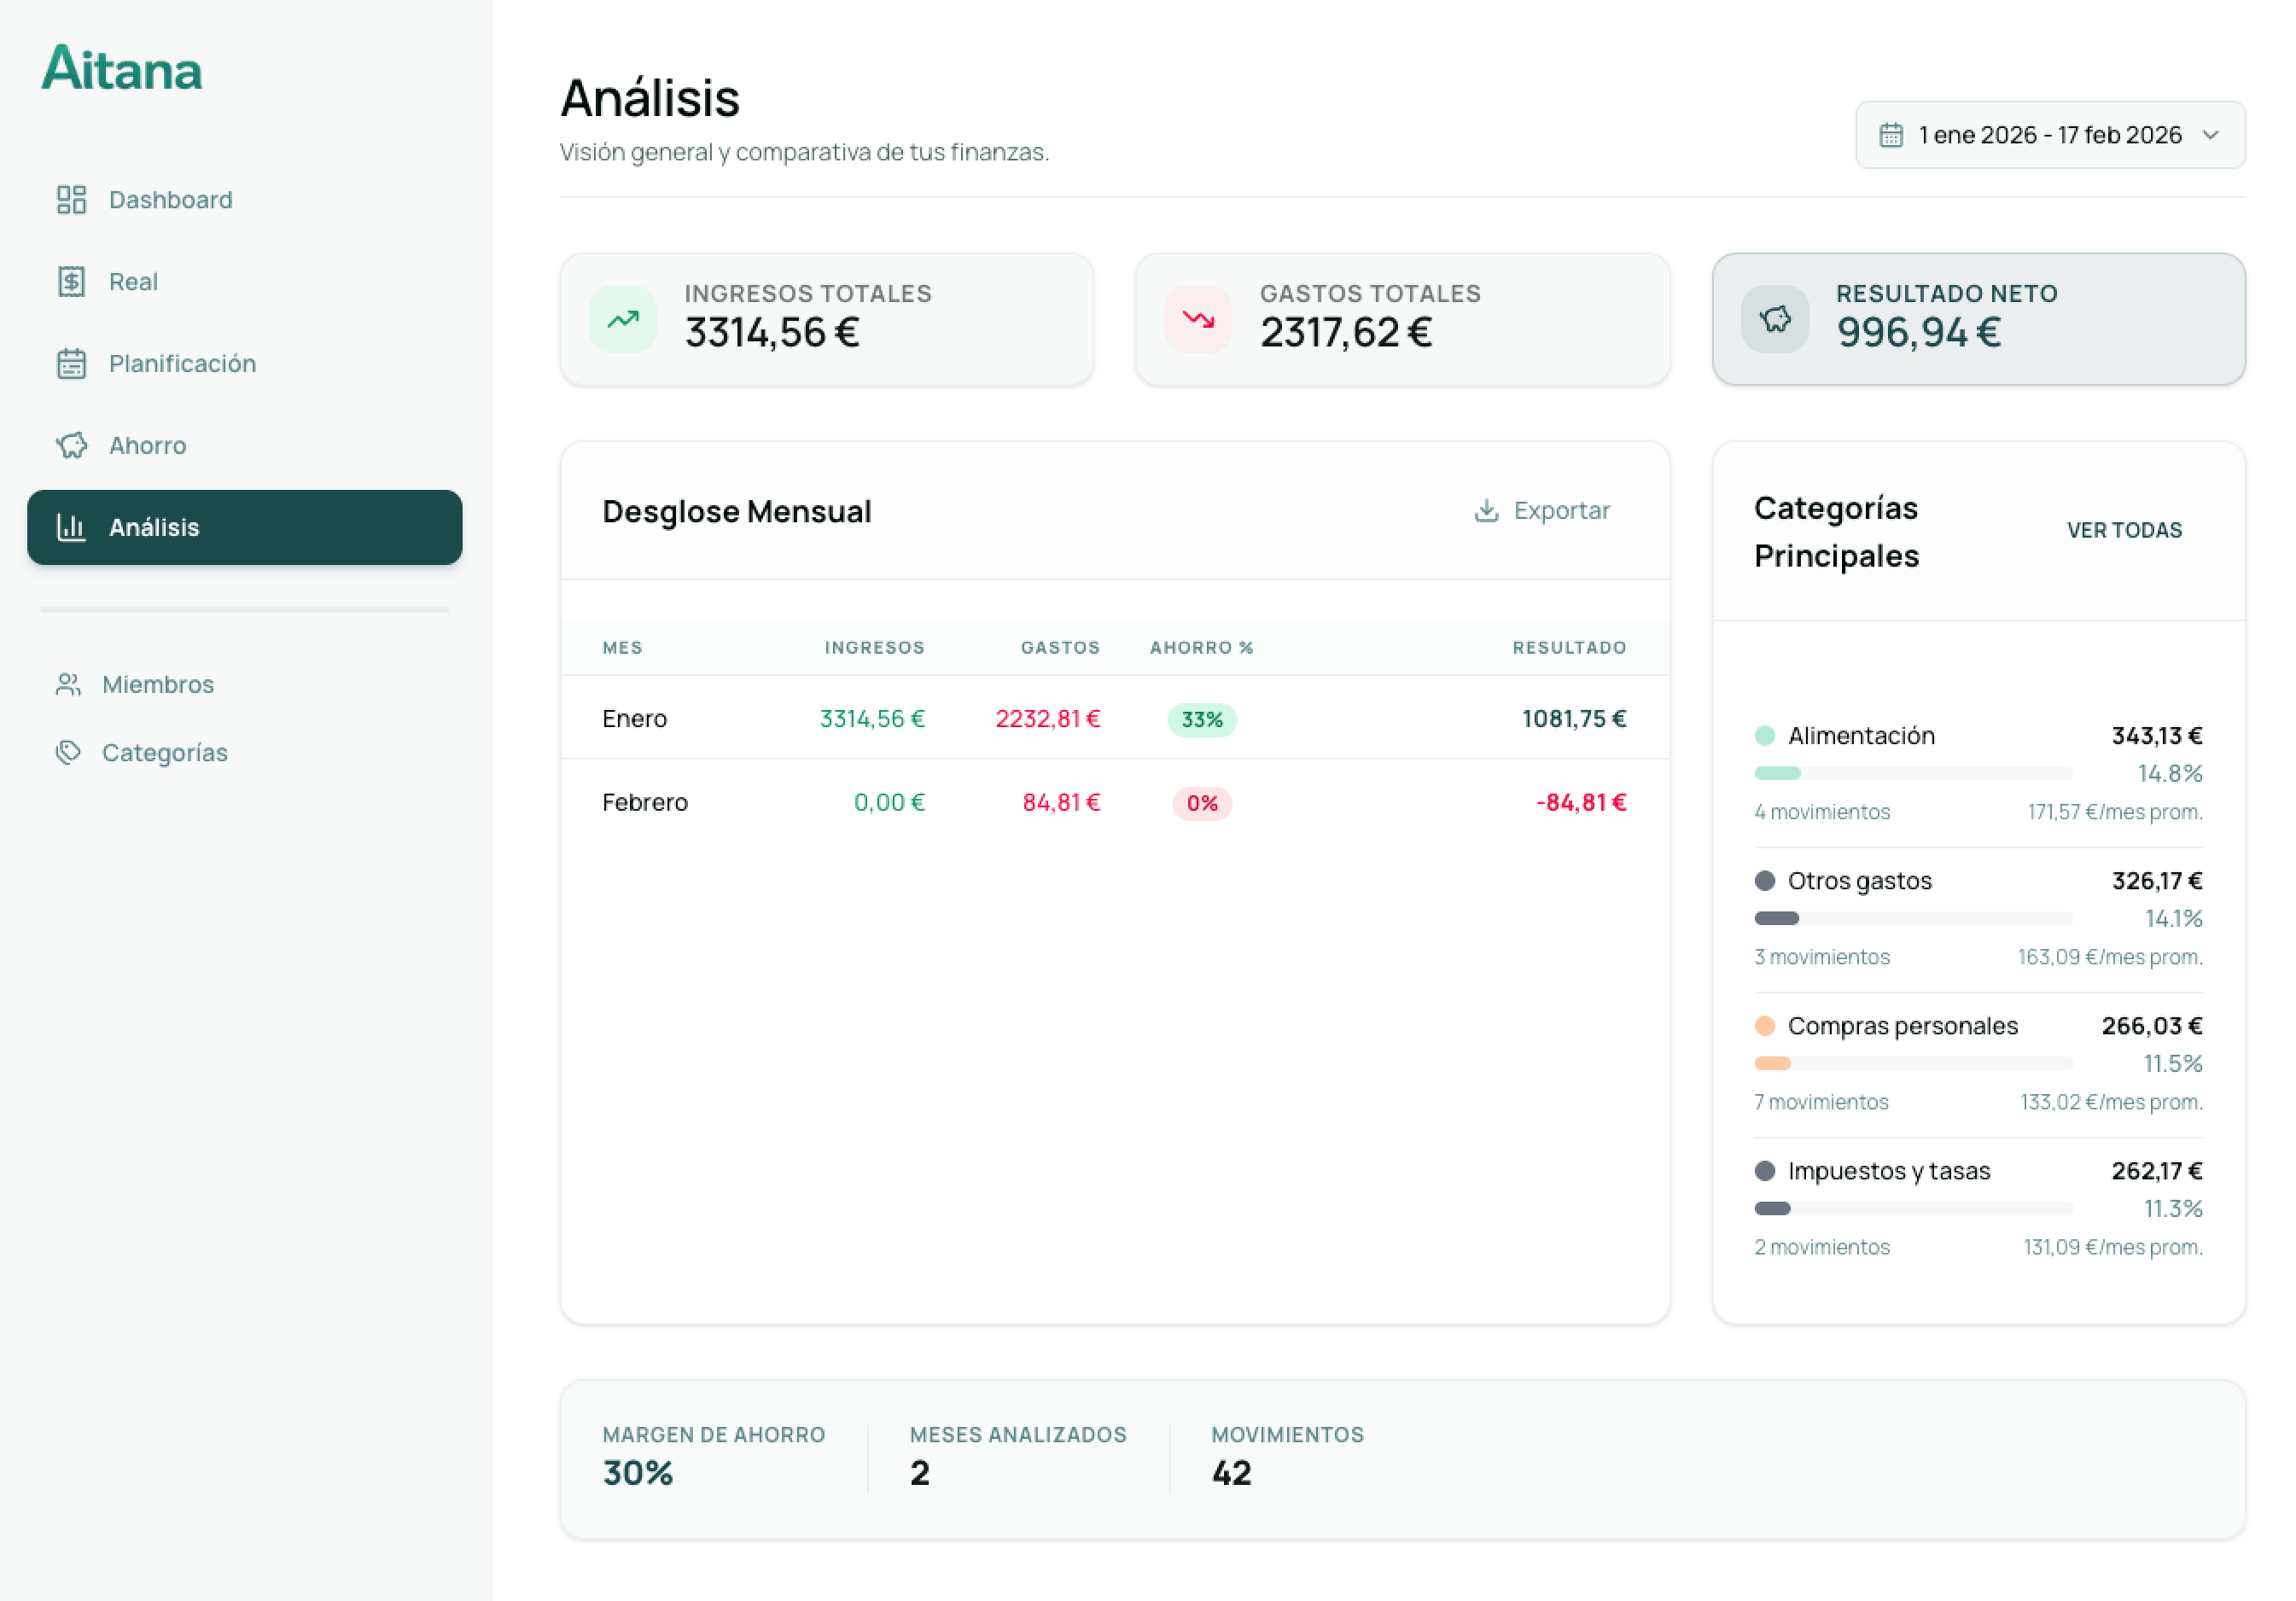Click the Miembros people icon
The height and width of the screenshot is (1601, 2296).
pos(68,685)
